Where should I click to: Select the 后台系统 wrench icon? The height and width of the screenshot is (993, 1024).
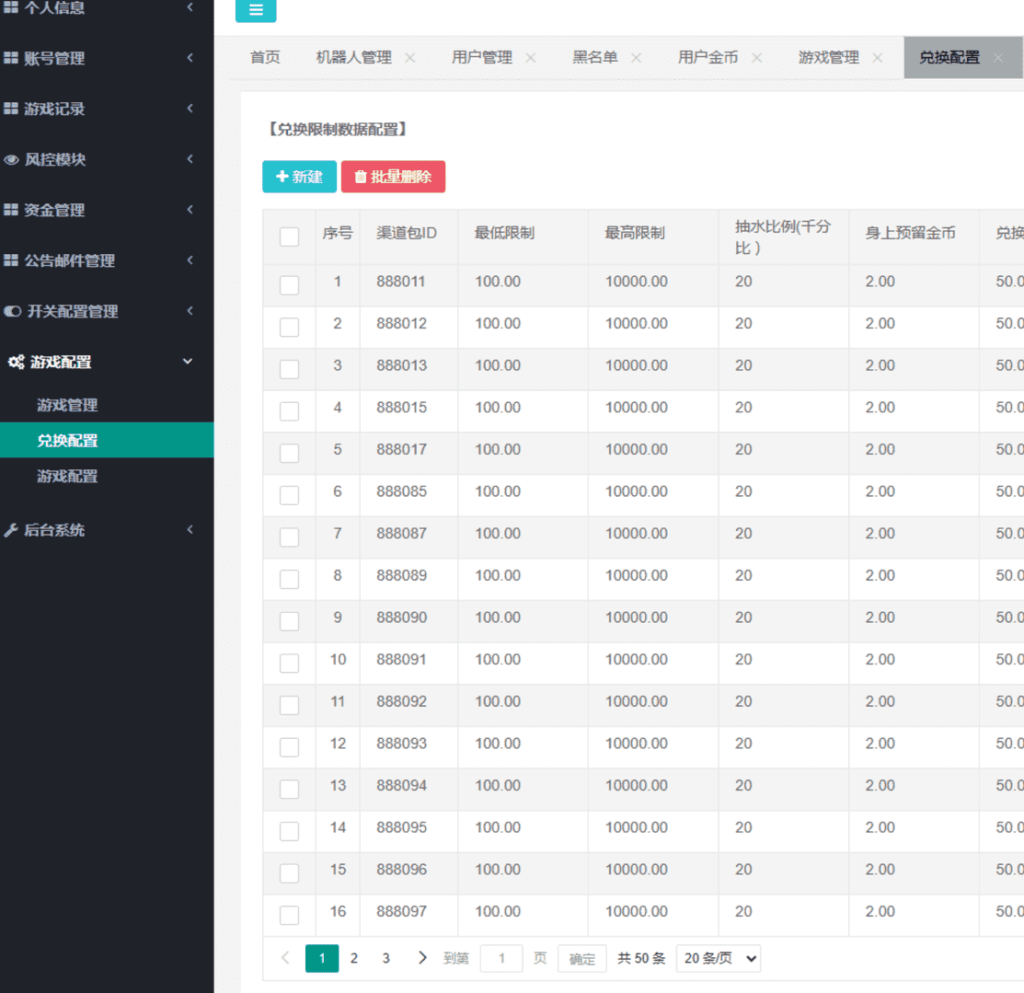14,530
